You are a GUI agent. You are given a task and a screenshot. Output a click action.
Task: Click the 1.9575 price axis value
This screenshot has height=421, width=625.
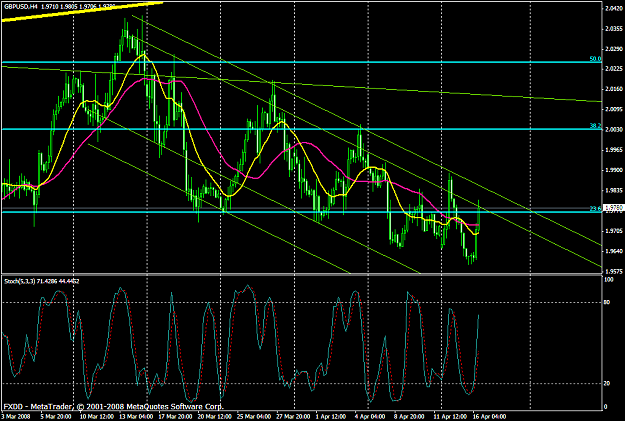click(613, 271)
